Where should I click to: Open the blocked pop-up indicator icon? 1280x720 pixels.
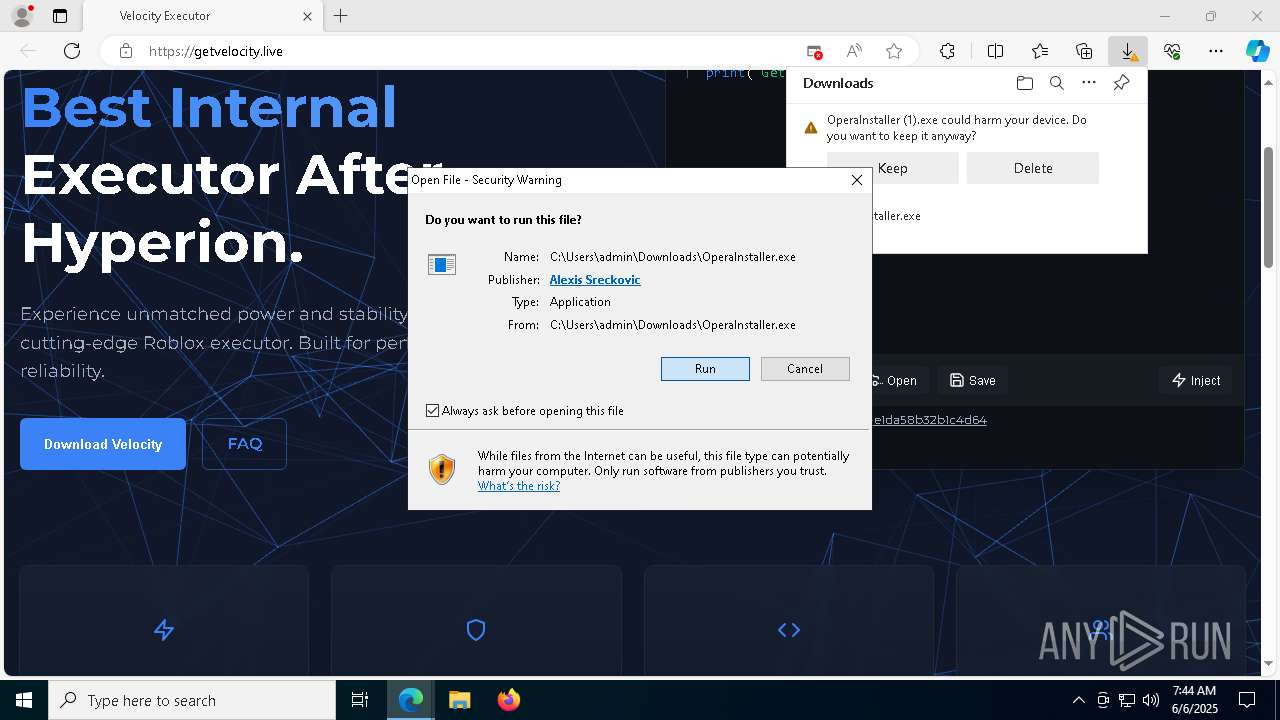pyautogui.click(x=814, y=51)
